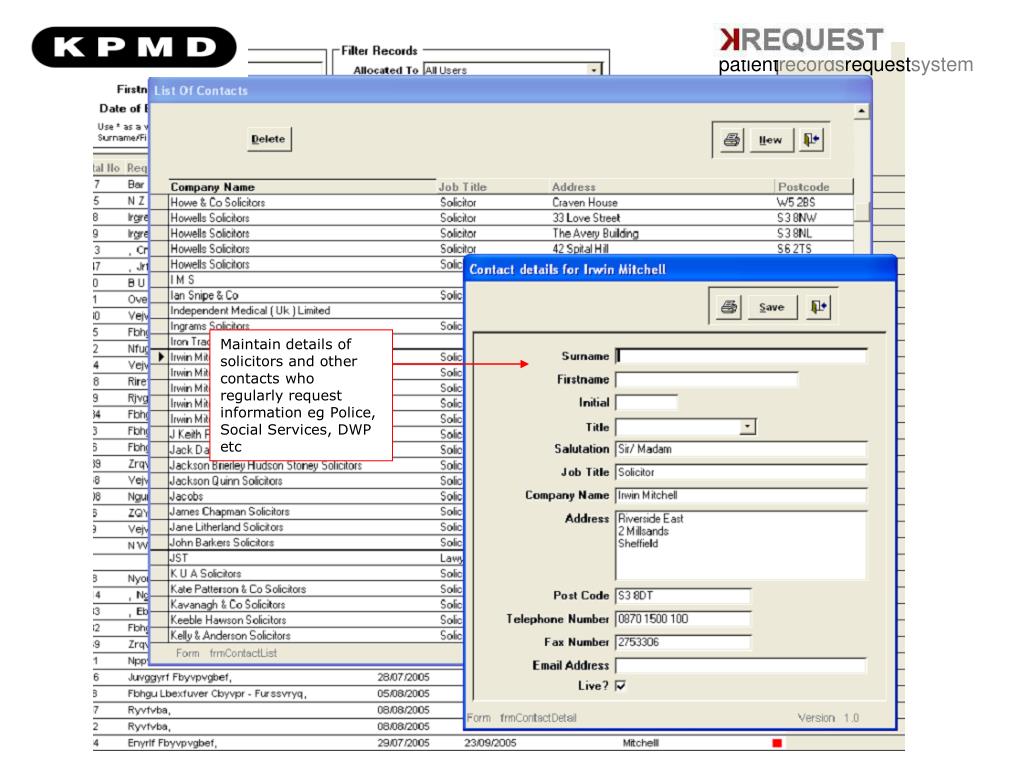Click the list's up scroll arrow
This screenshot has height=768, width=1024.
tap(861, 112)
